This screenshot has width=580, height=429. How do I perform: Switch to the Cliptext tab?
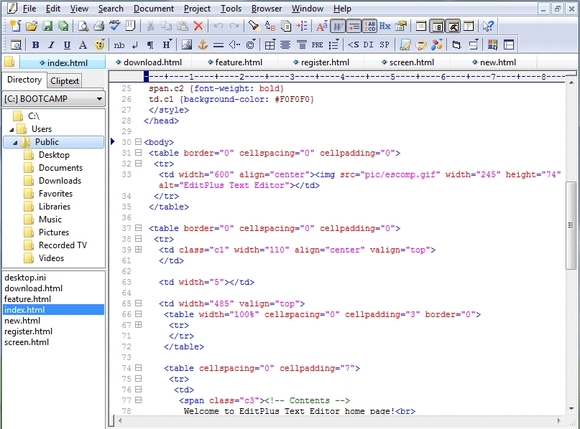pos(64,81)
